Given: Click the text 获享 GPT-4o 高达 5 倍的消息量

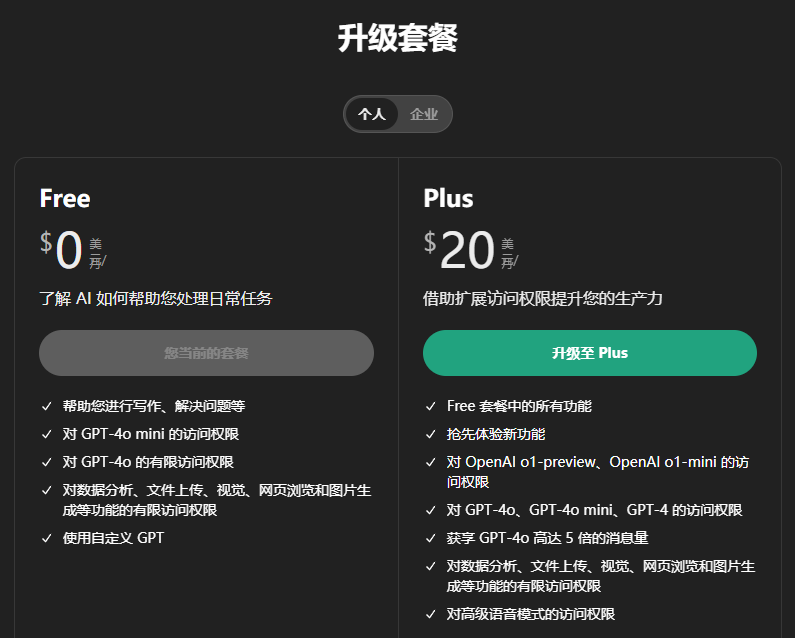Looking at the screenshot, I should click(547, 538).
